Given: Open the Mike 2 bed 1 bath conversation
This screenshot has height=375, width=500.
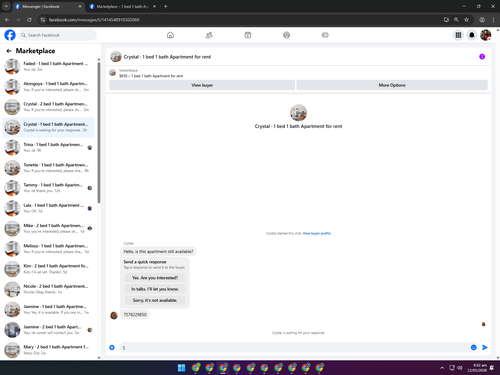Looking at the screenshot, I should [x=49, y=228].
